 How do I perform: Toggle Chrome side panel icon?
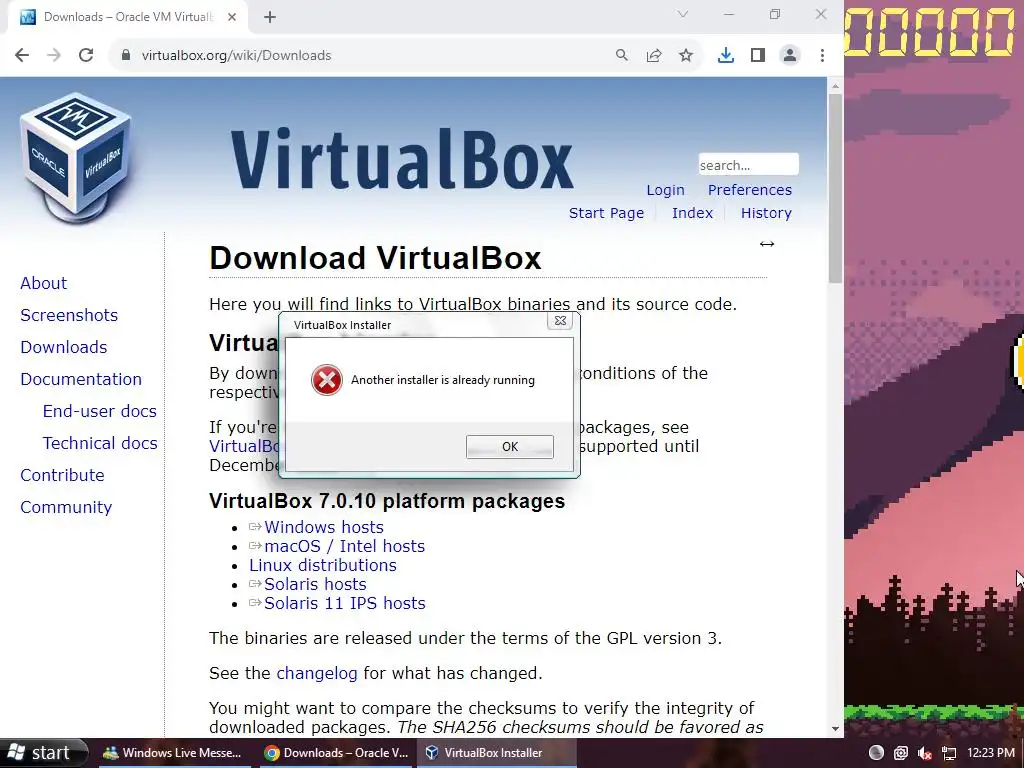point(758,56)
